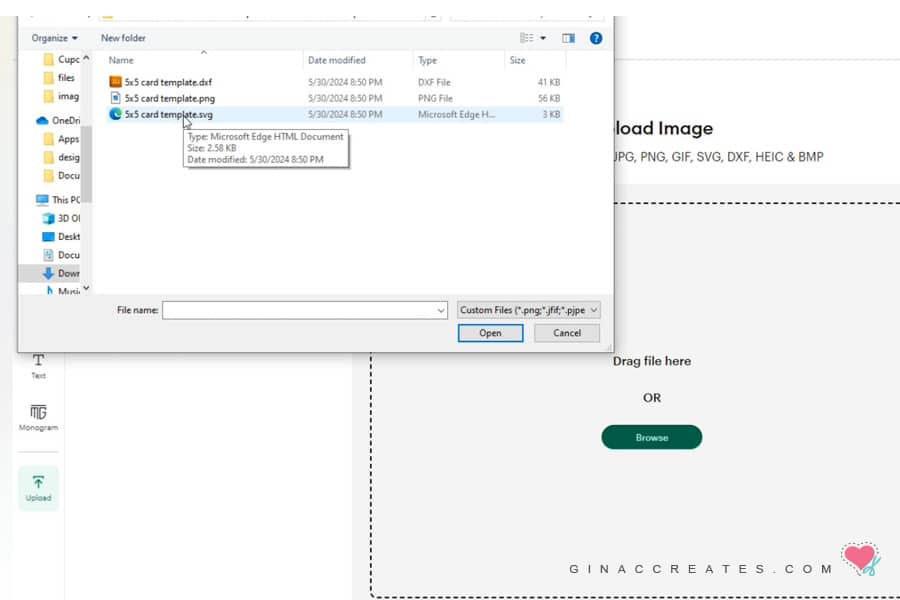Screen dimensions: 900x600
Task: Open Desktop in navigation pane
Action: point(61,237)
